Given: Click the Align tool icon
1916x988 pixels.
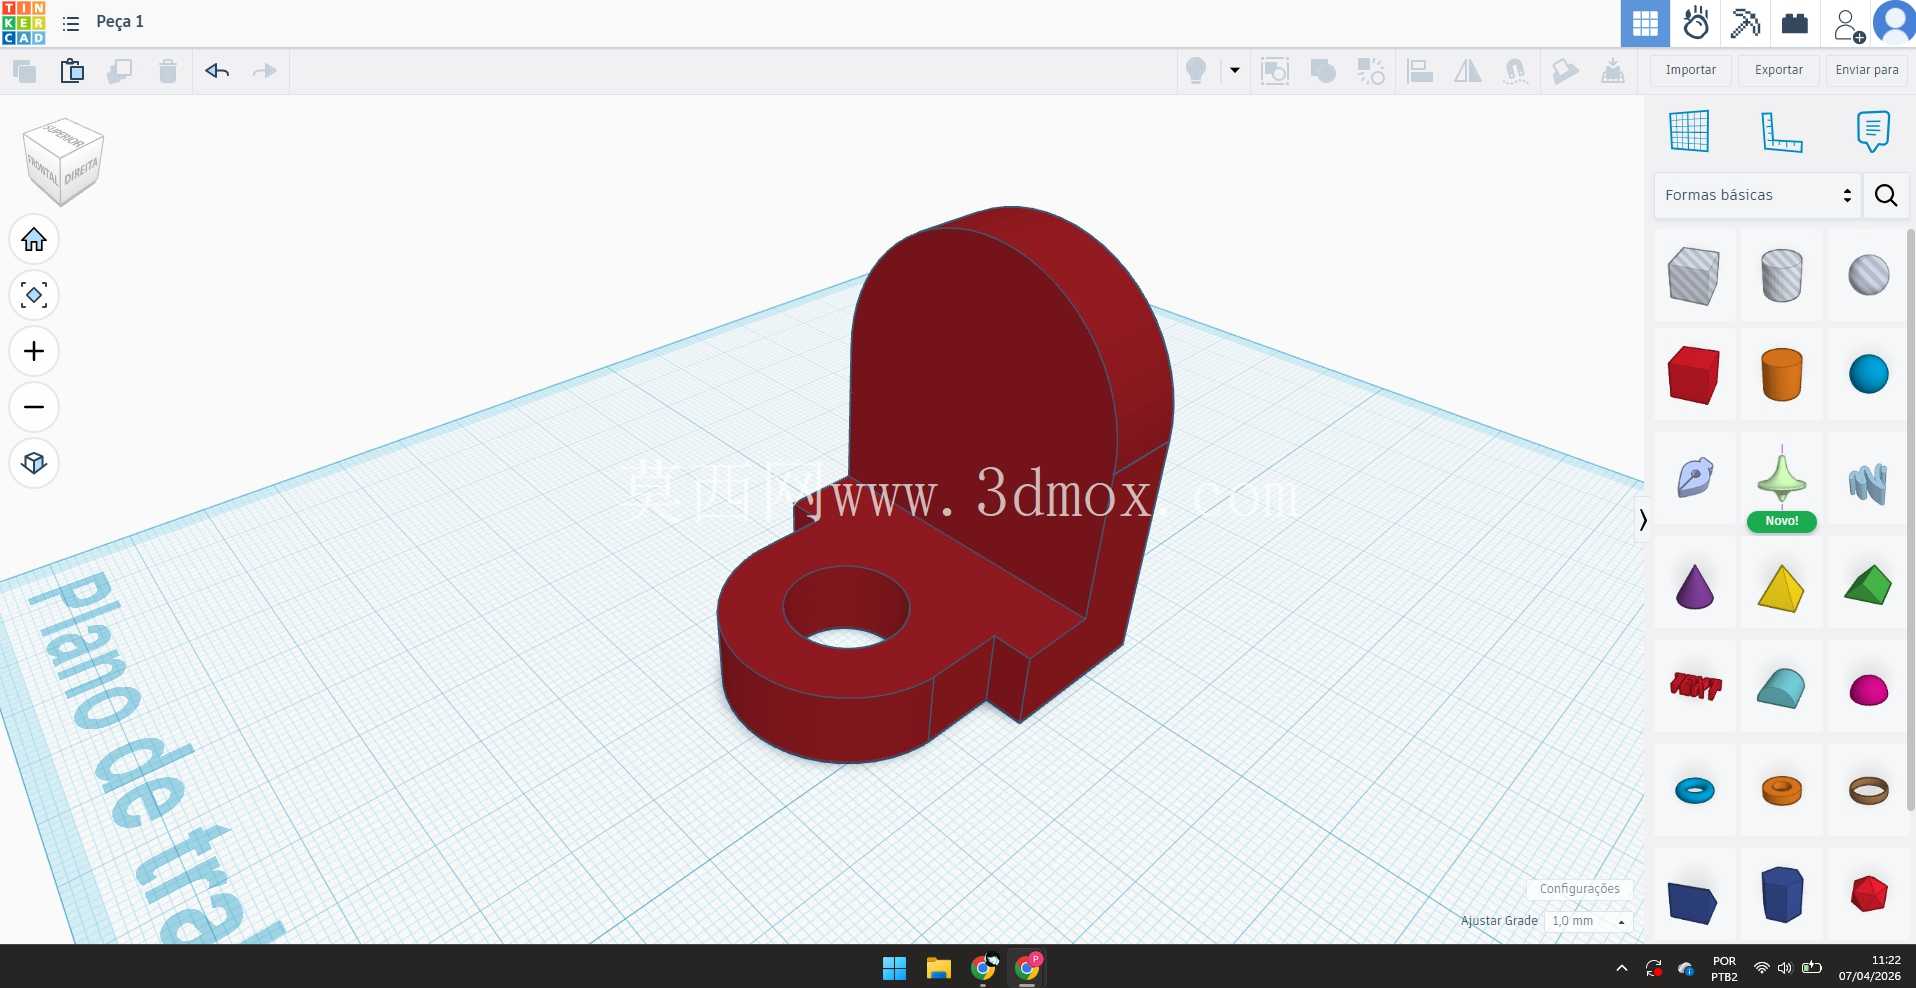Looking at the screenshot, I should (1420, 71).
